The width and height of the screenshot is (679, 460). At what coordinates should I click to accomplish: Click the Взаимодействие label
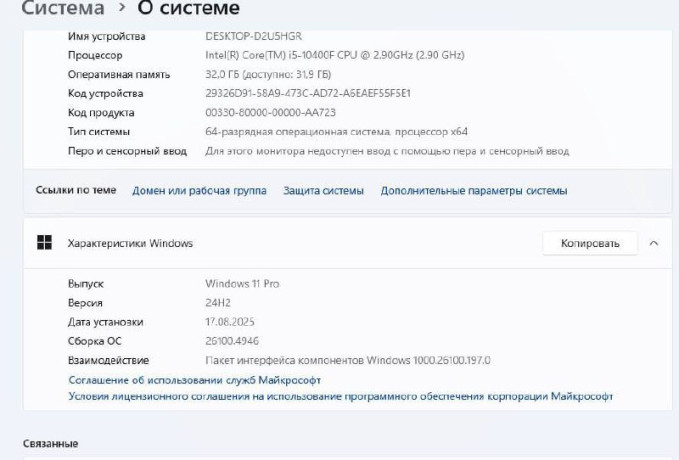pyautogui.click(x=108, y=360)
